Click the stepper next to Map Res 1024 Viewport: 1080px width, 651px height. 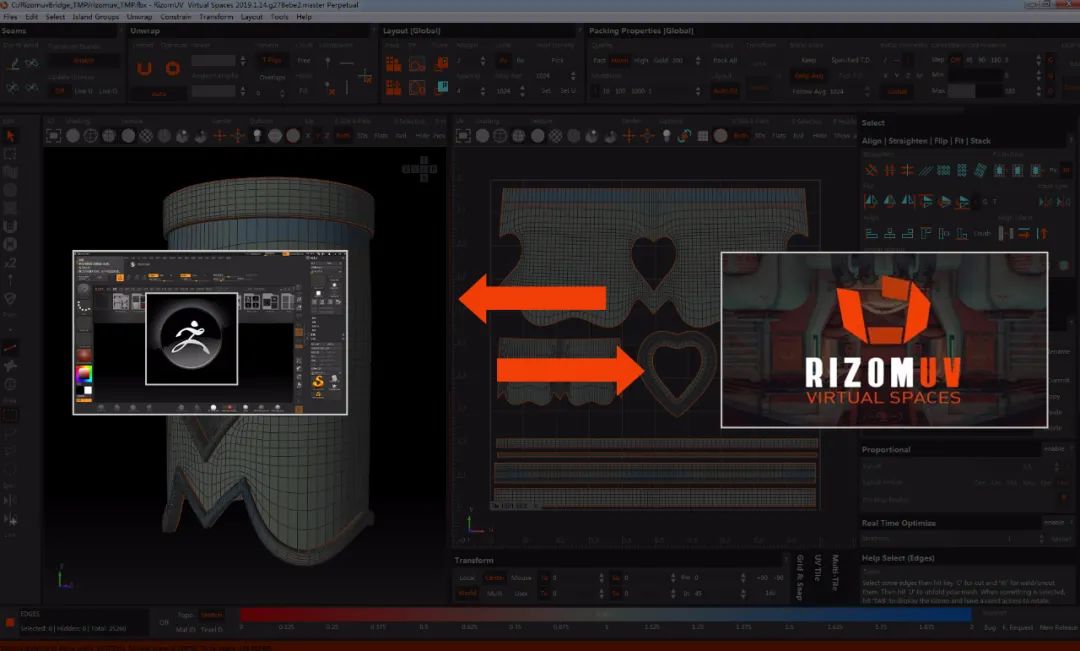click(x=522, y=91)
